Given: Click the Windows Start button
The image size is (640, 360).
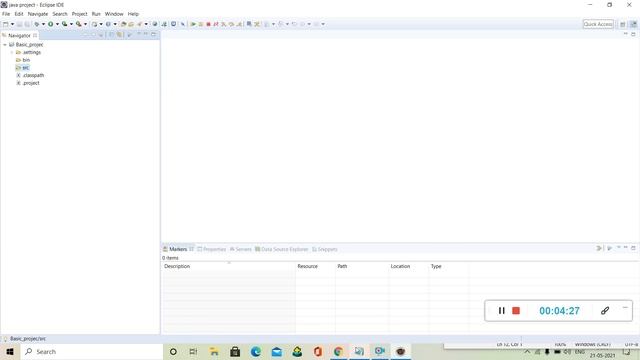Looking at the screenshot, I should 10,351.
